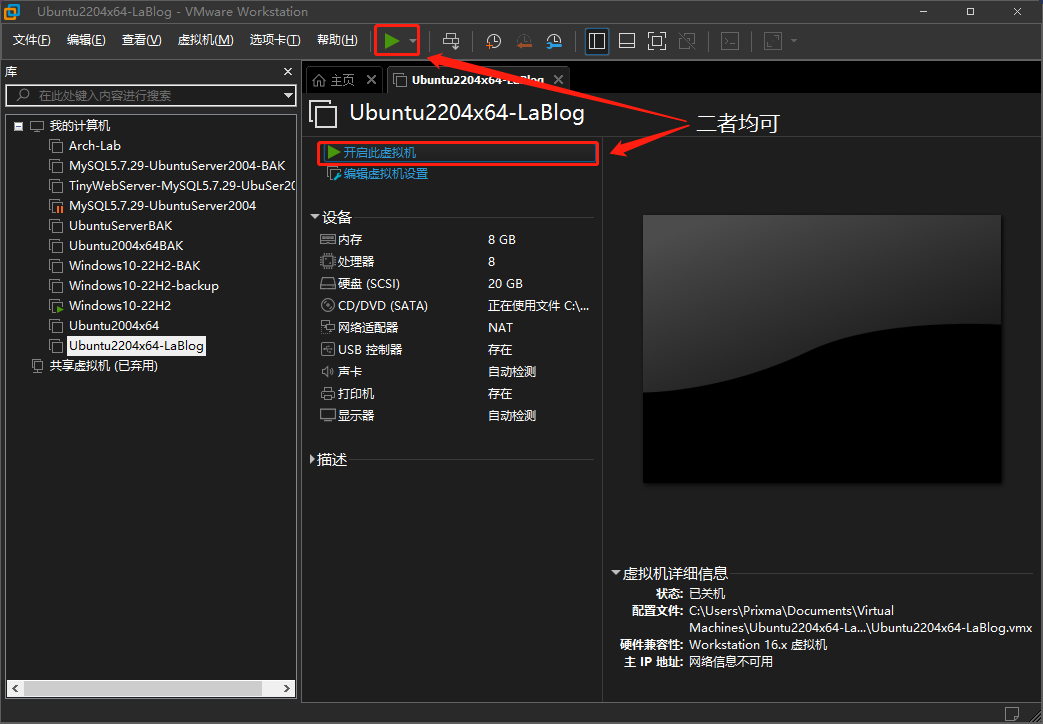Collapse the 虚拟机详细信息 section
This screenshot has height=724, width=1043.
pos(615,572)
